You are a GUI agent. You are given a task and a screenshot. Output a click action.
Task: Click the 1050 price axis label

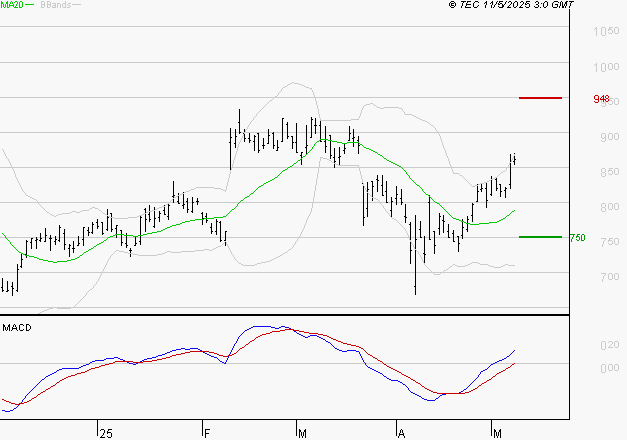[x=606, y=31]
